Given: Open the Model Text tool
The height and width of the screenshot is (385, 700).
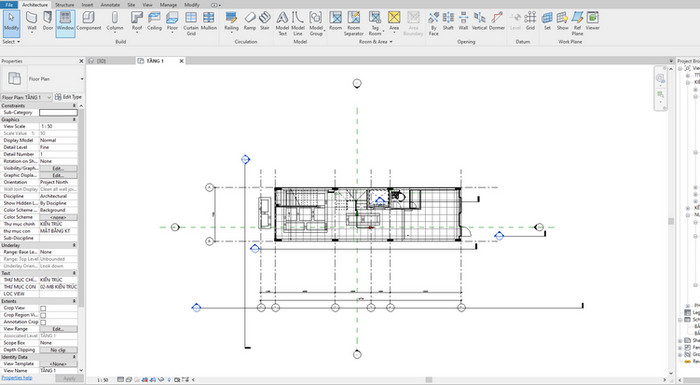Looking at the screenshot, I should pos(282,23).
